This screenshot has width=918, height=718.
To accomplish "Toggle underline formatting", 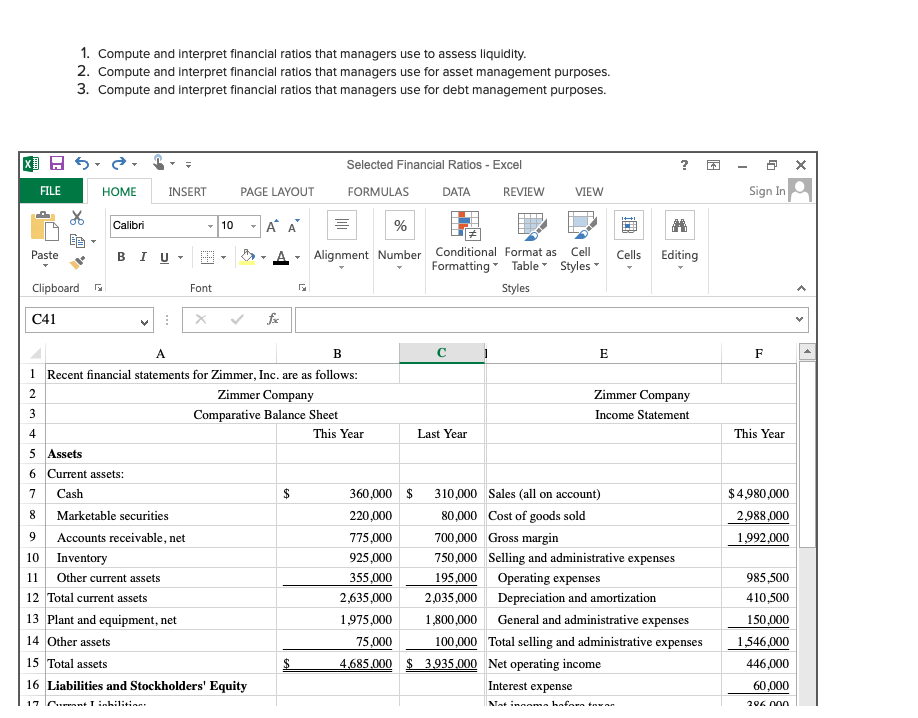I will pyautogui.click(x=165, y=257).
